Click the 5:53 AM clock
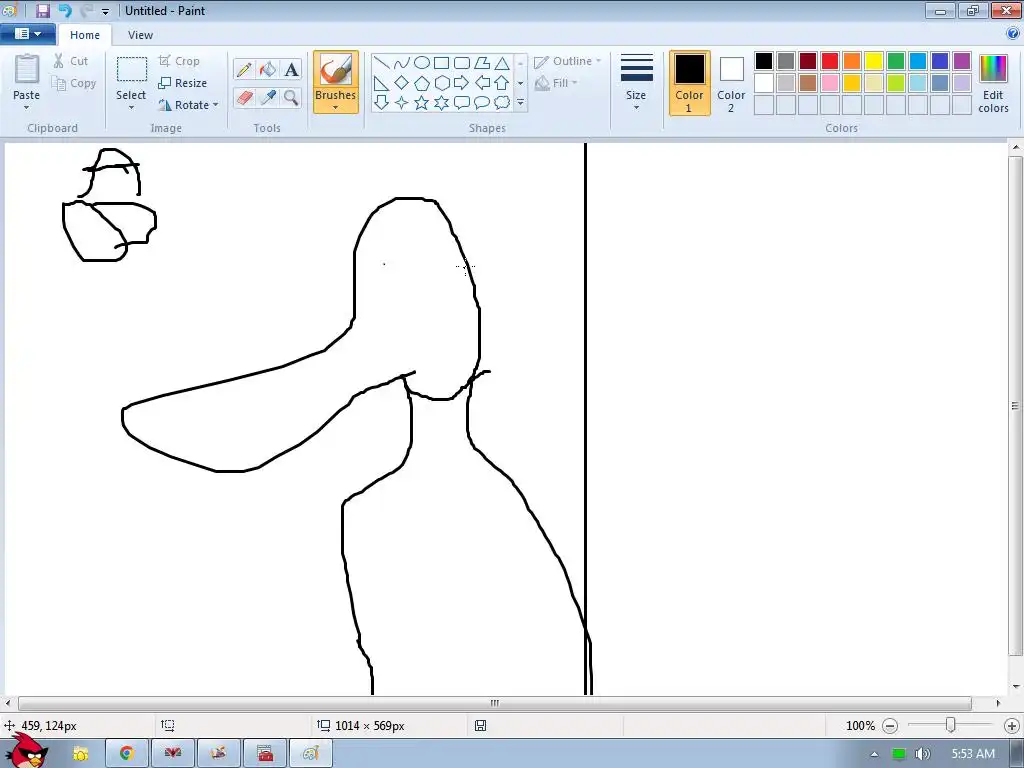 tap(973, 754)
